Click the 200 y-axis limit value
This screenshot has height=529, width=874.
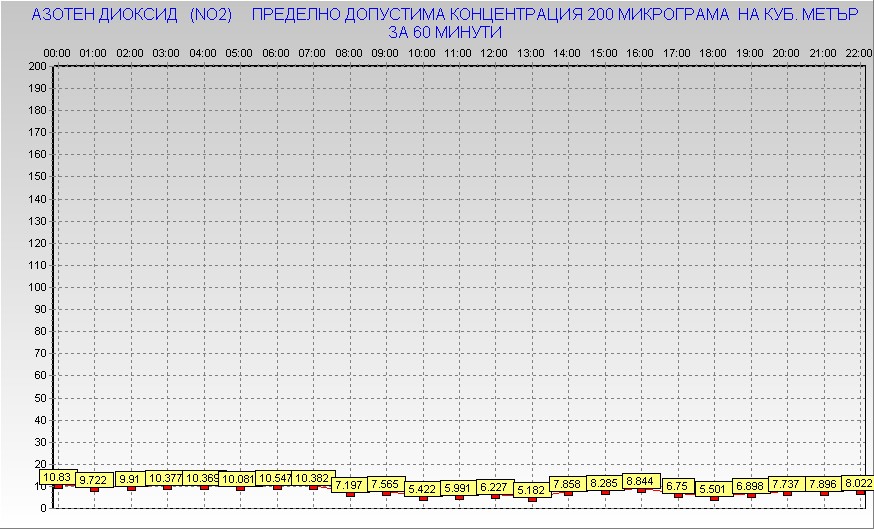[37, 66]
